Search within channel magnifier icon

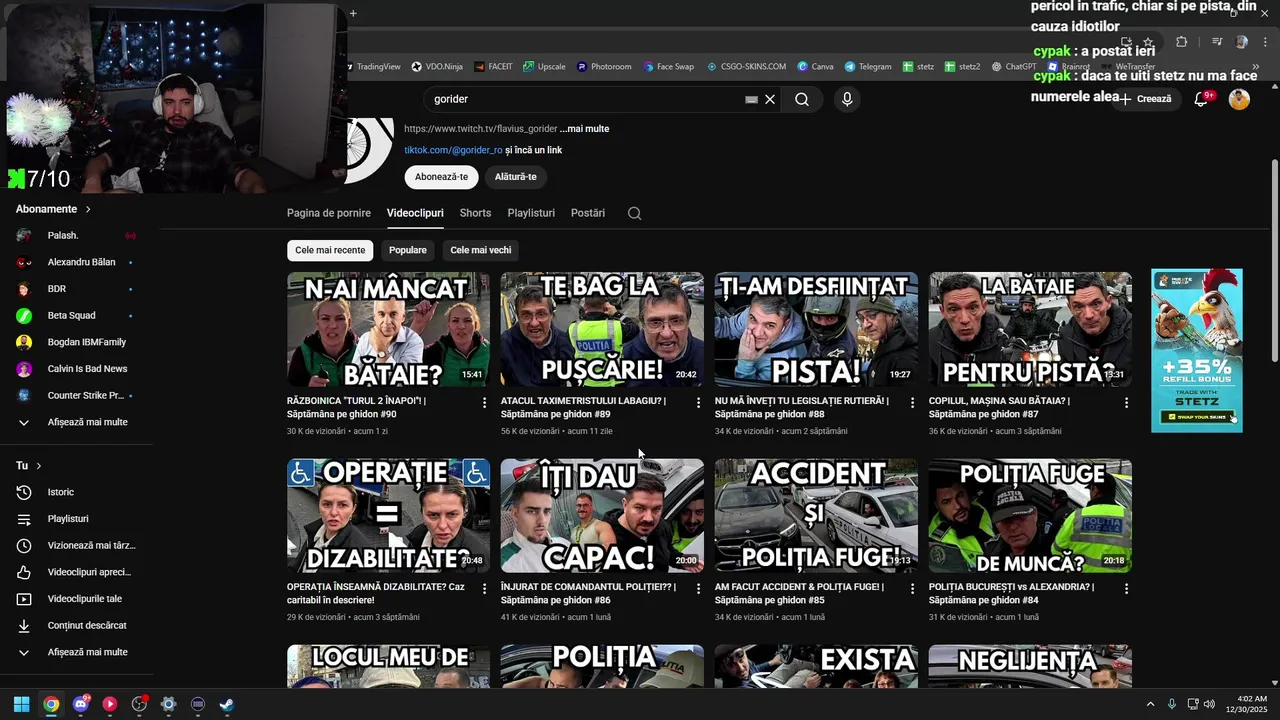click(x=634, y=213)
